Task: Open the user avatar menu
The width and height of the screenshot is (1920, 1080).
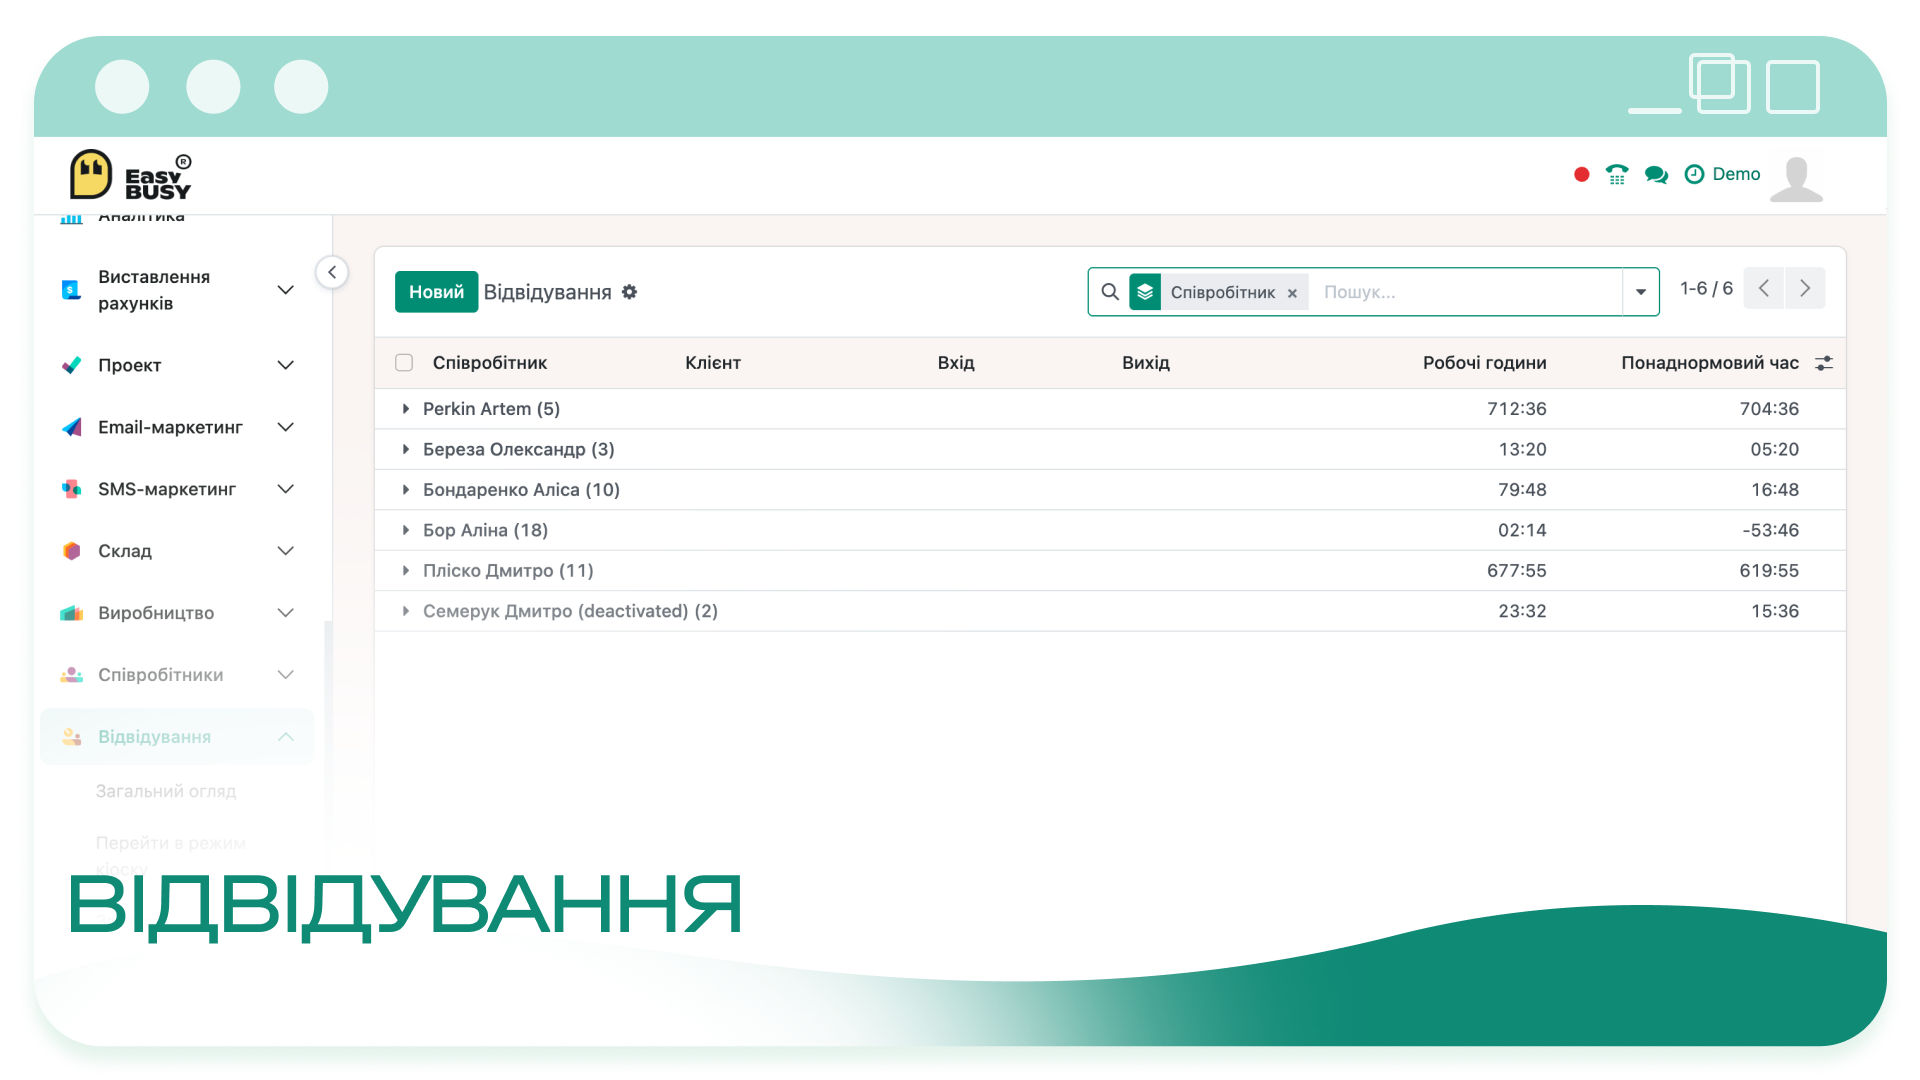Action: (x=1796, y=178)
